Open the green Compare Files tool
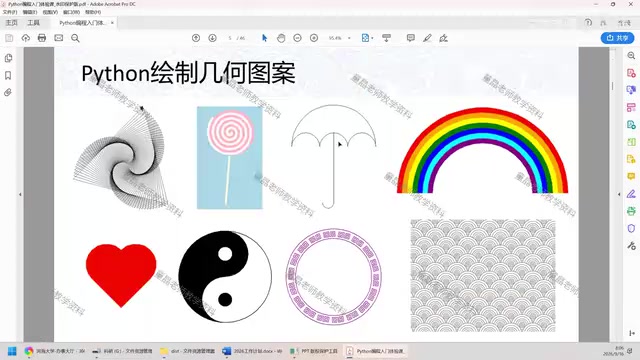 pyautogui.click(x=631, y=142)
